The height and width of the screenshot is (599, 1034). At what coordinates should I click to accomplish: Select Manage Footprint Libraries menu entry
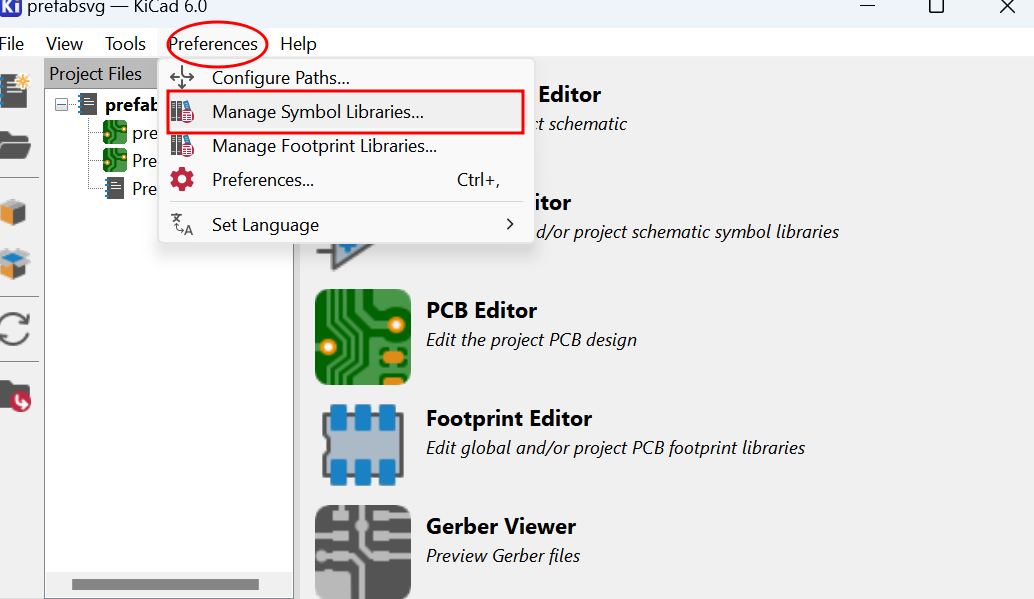[x=324, y=146]
